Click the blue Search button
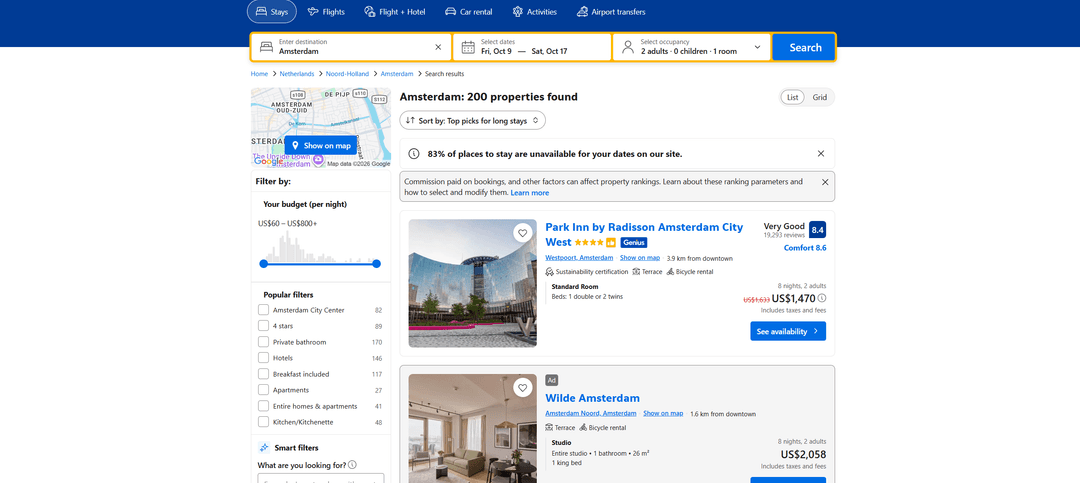 tap(804, 48)
